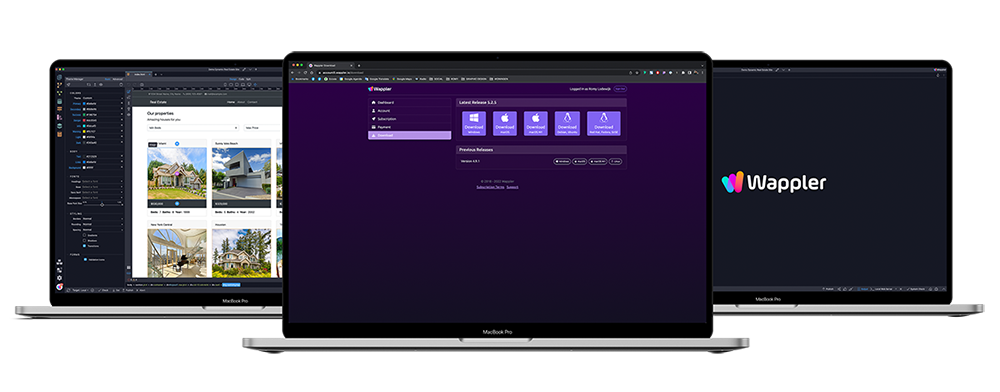Open Account in the account sidebar
Image resolution: width=1000 pixels, height=392 pixels.
(409, 110)
